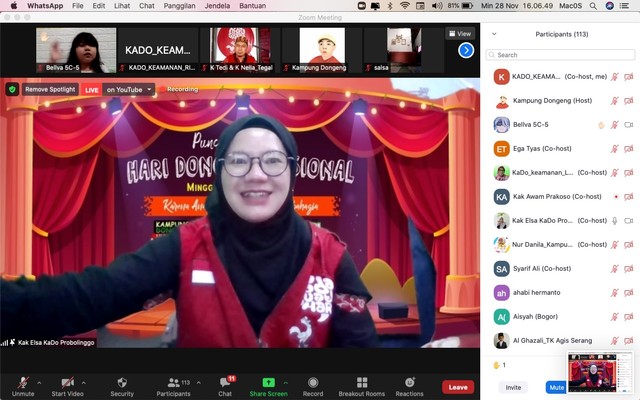The height and width of the screenshot is (400, 640).
Task: Open the Chat menu in menu bar
Action: [x=147, y=6]
